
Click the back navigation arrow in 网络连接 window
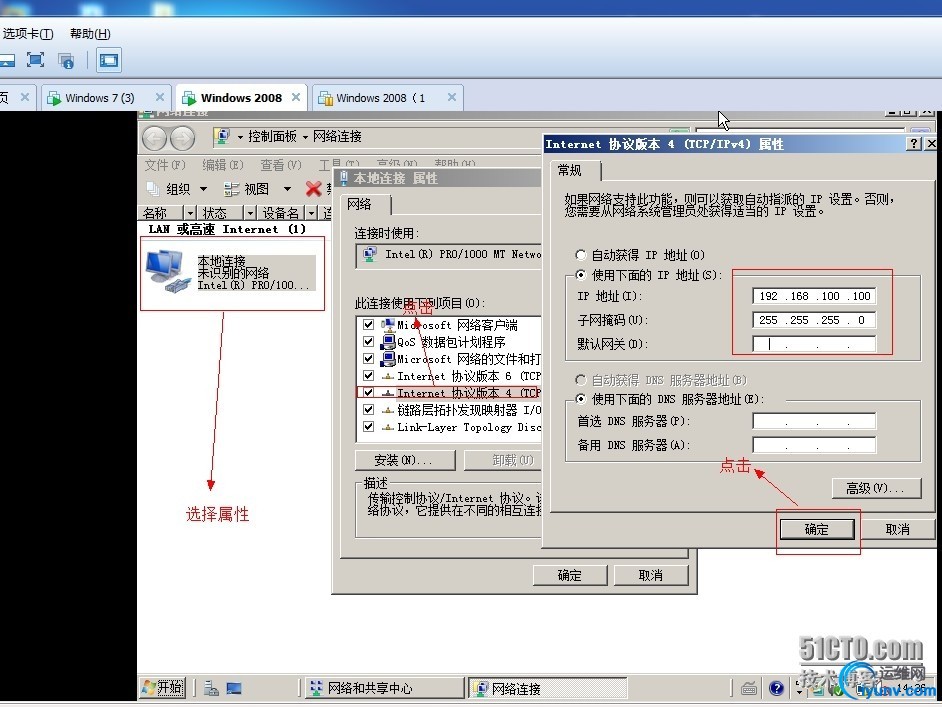pyautogui.click(x=154, y=139)
